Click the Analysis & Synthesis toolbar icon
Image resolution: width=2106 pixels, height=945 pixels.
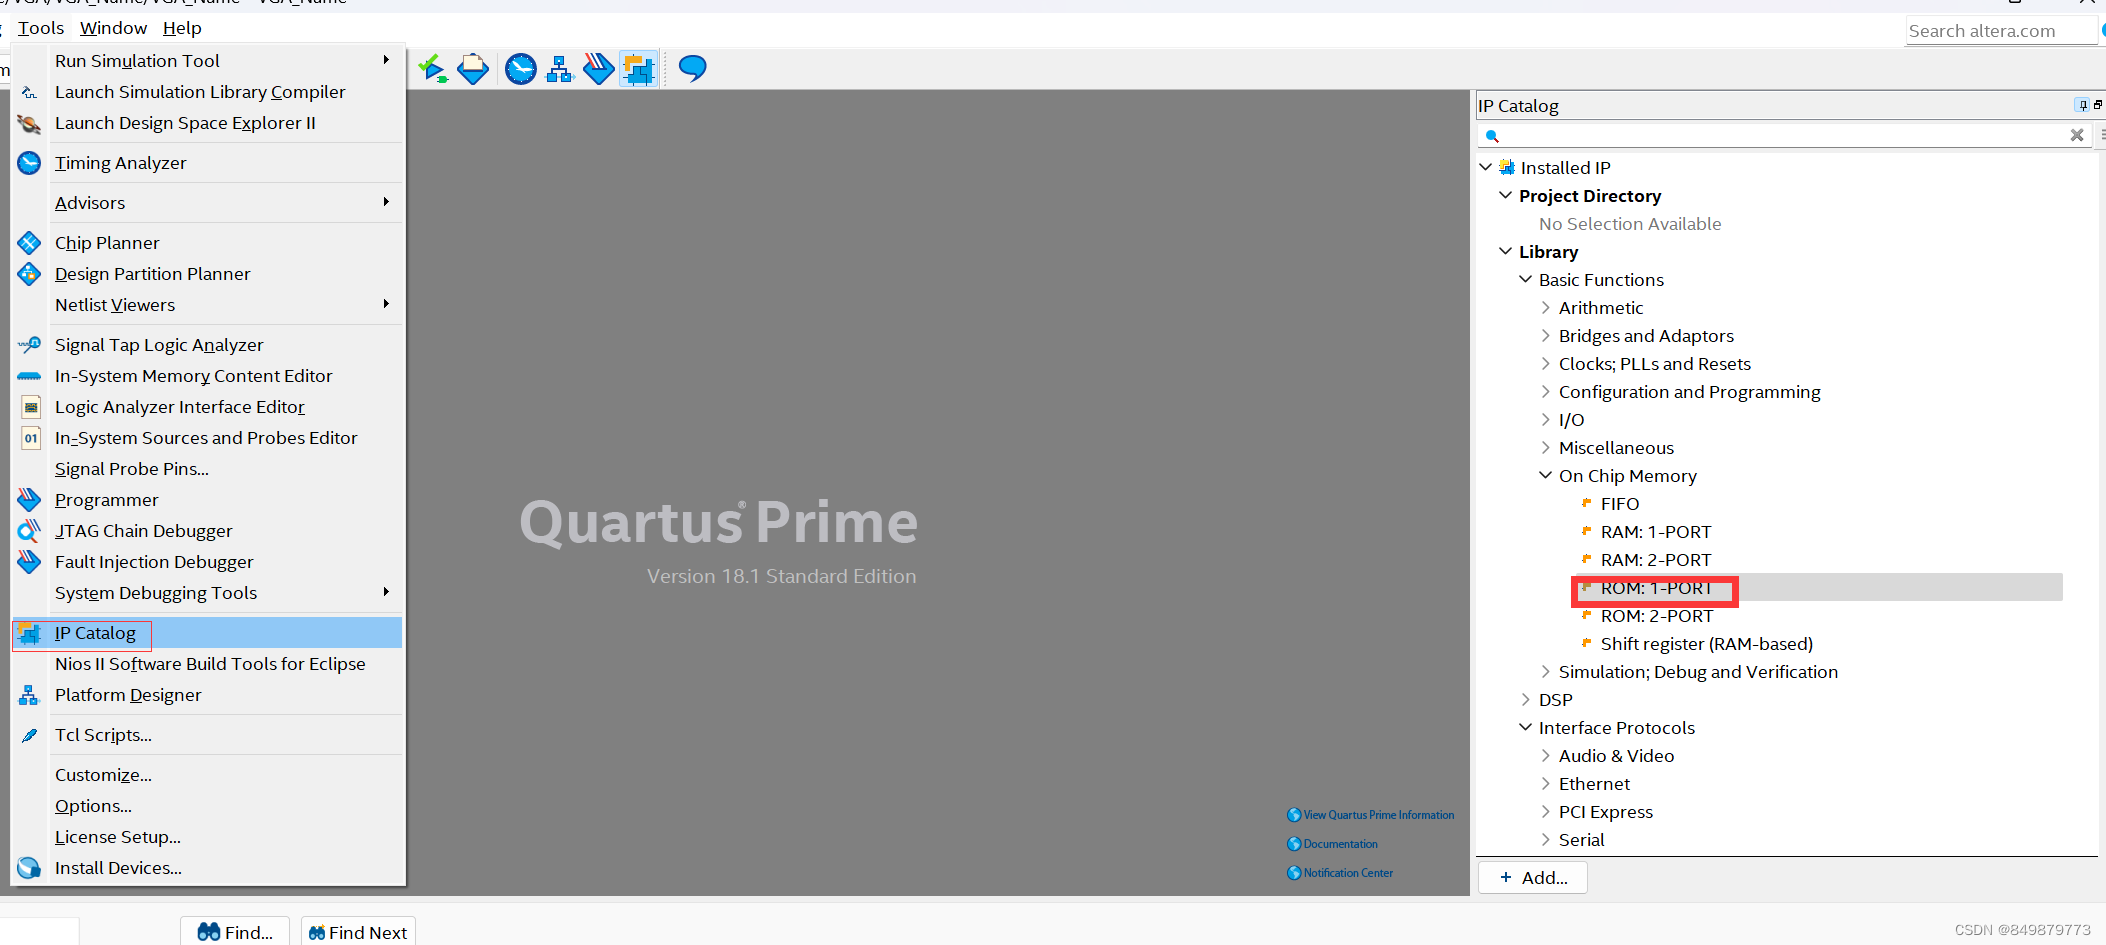pyautogui.click(x=433, y=69)
